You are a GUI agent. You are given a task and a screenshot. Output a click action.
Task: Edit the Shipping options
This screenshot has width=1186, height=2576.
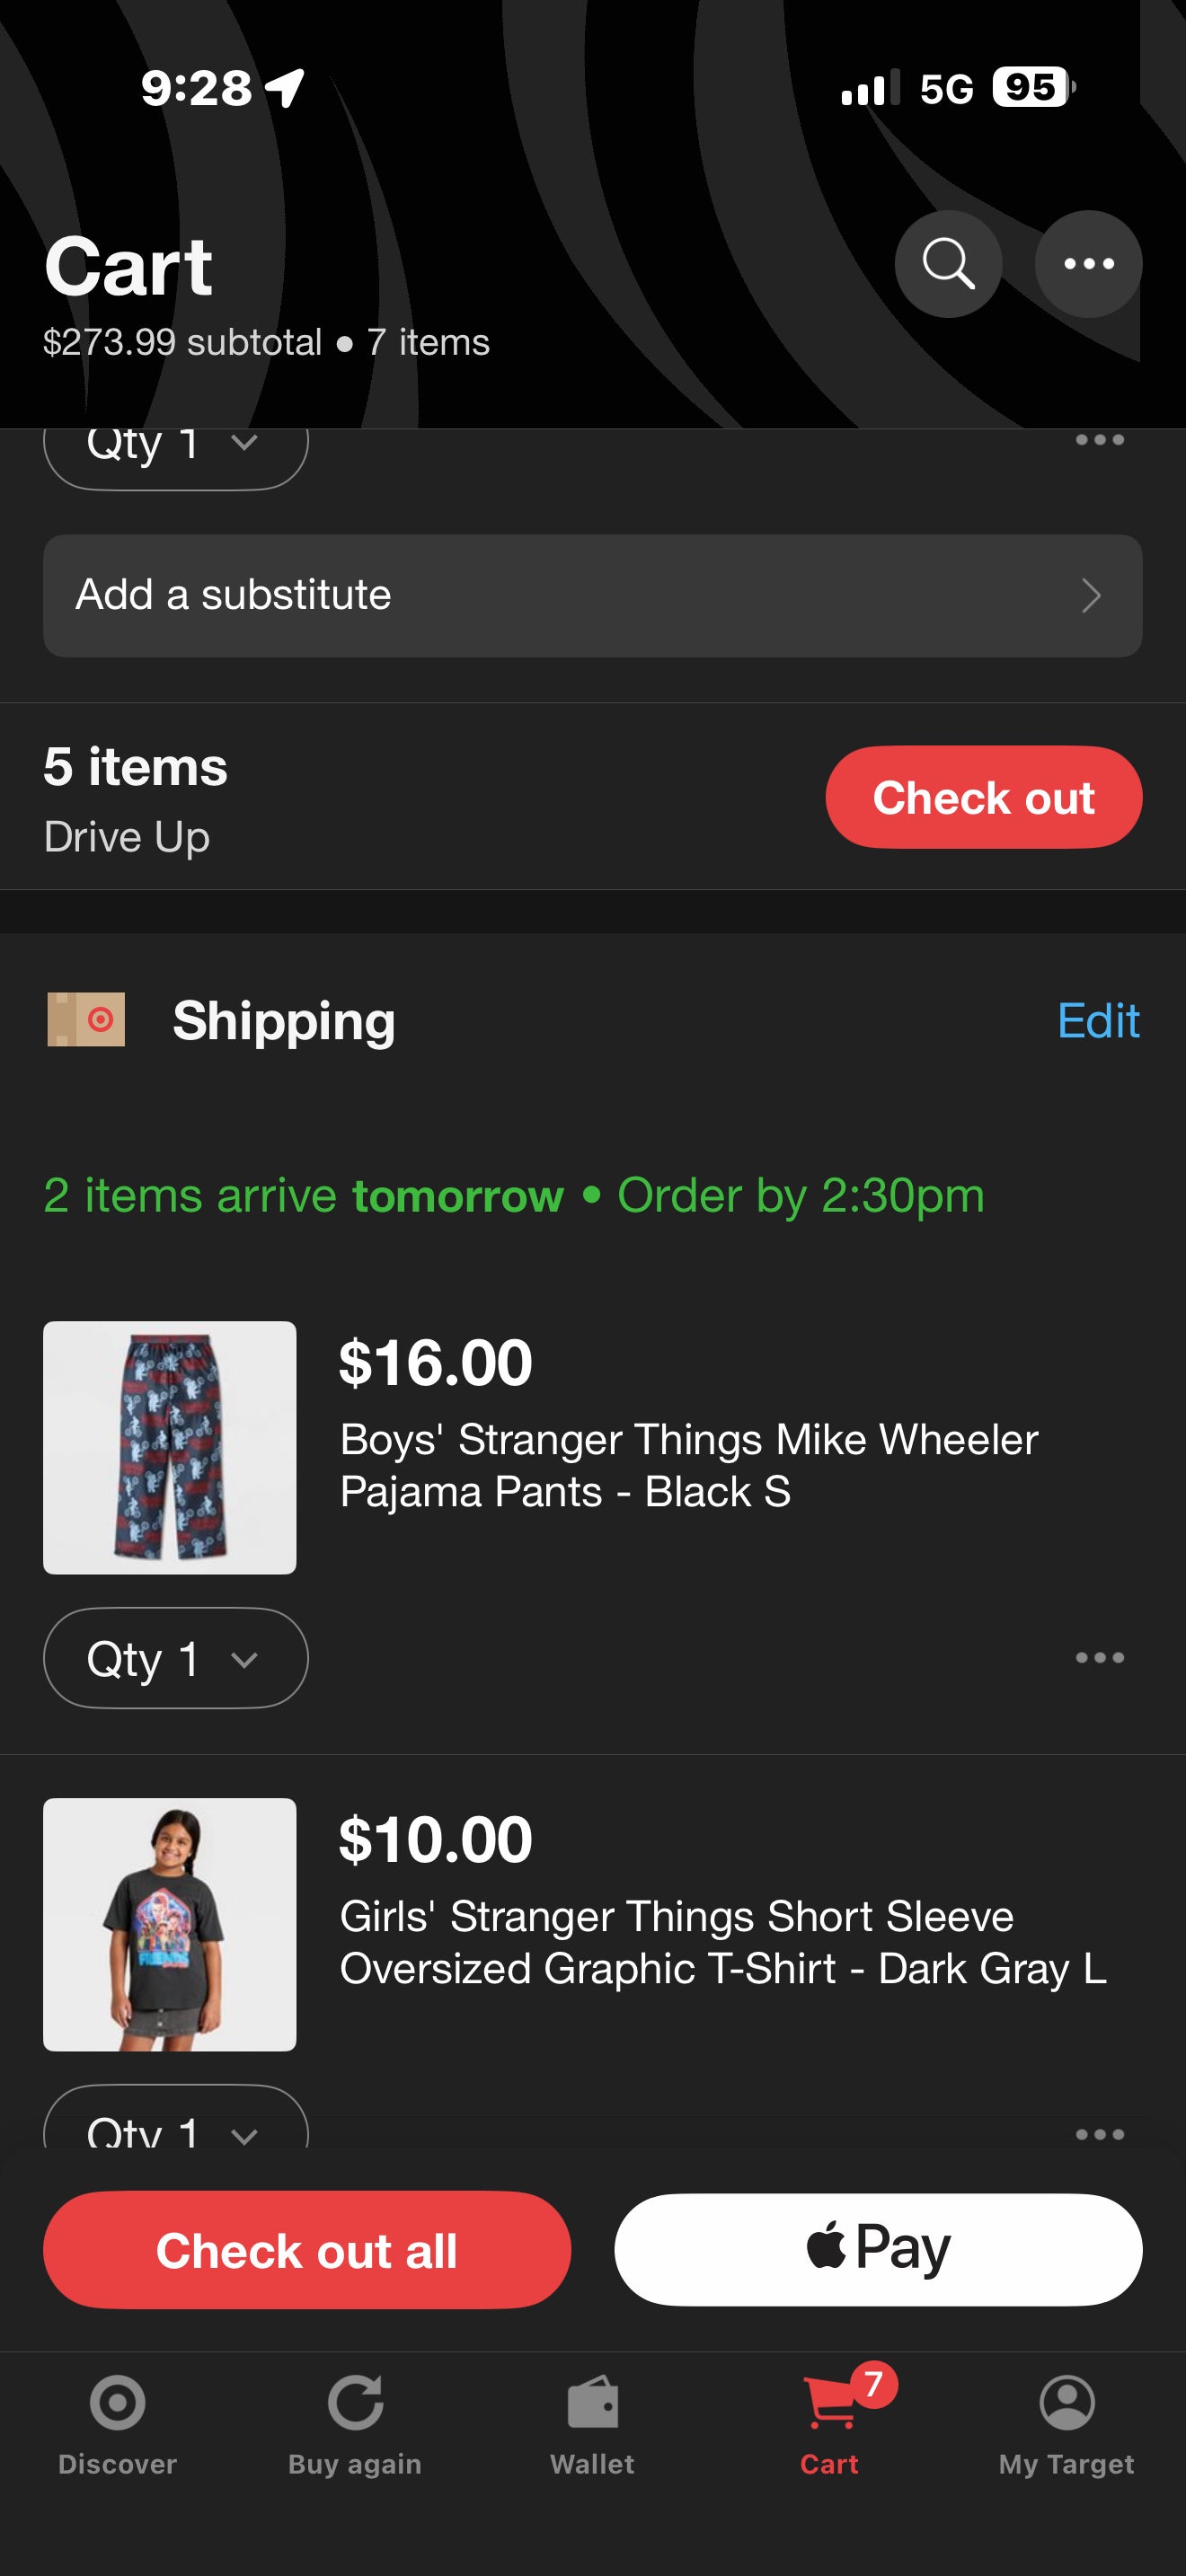1098,1021
